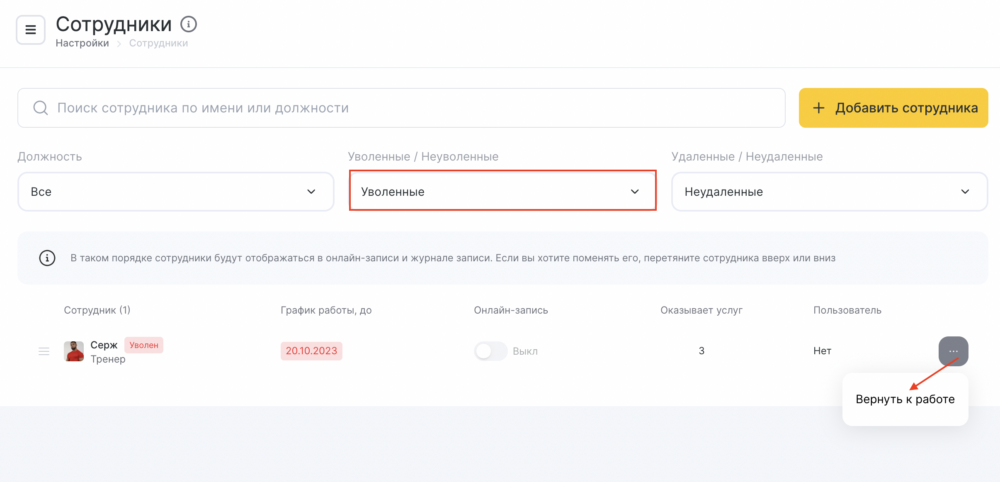This screenshot has height=482, width=1000.
Task: Click the Сотрудник (1) column header
Action: pyautogui.click(x=97, y=310)
